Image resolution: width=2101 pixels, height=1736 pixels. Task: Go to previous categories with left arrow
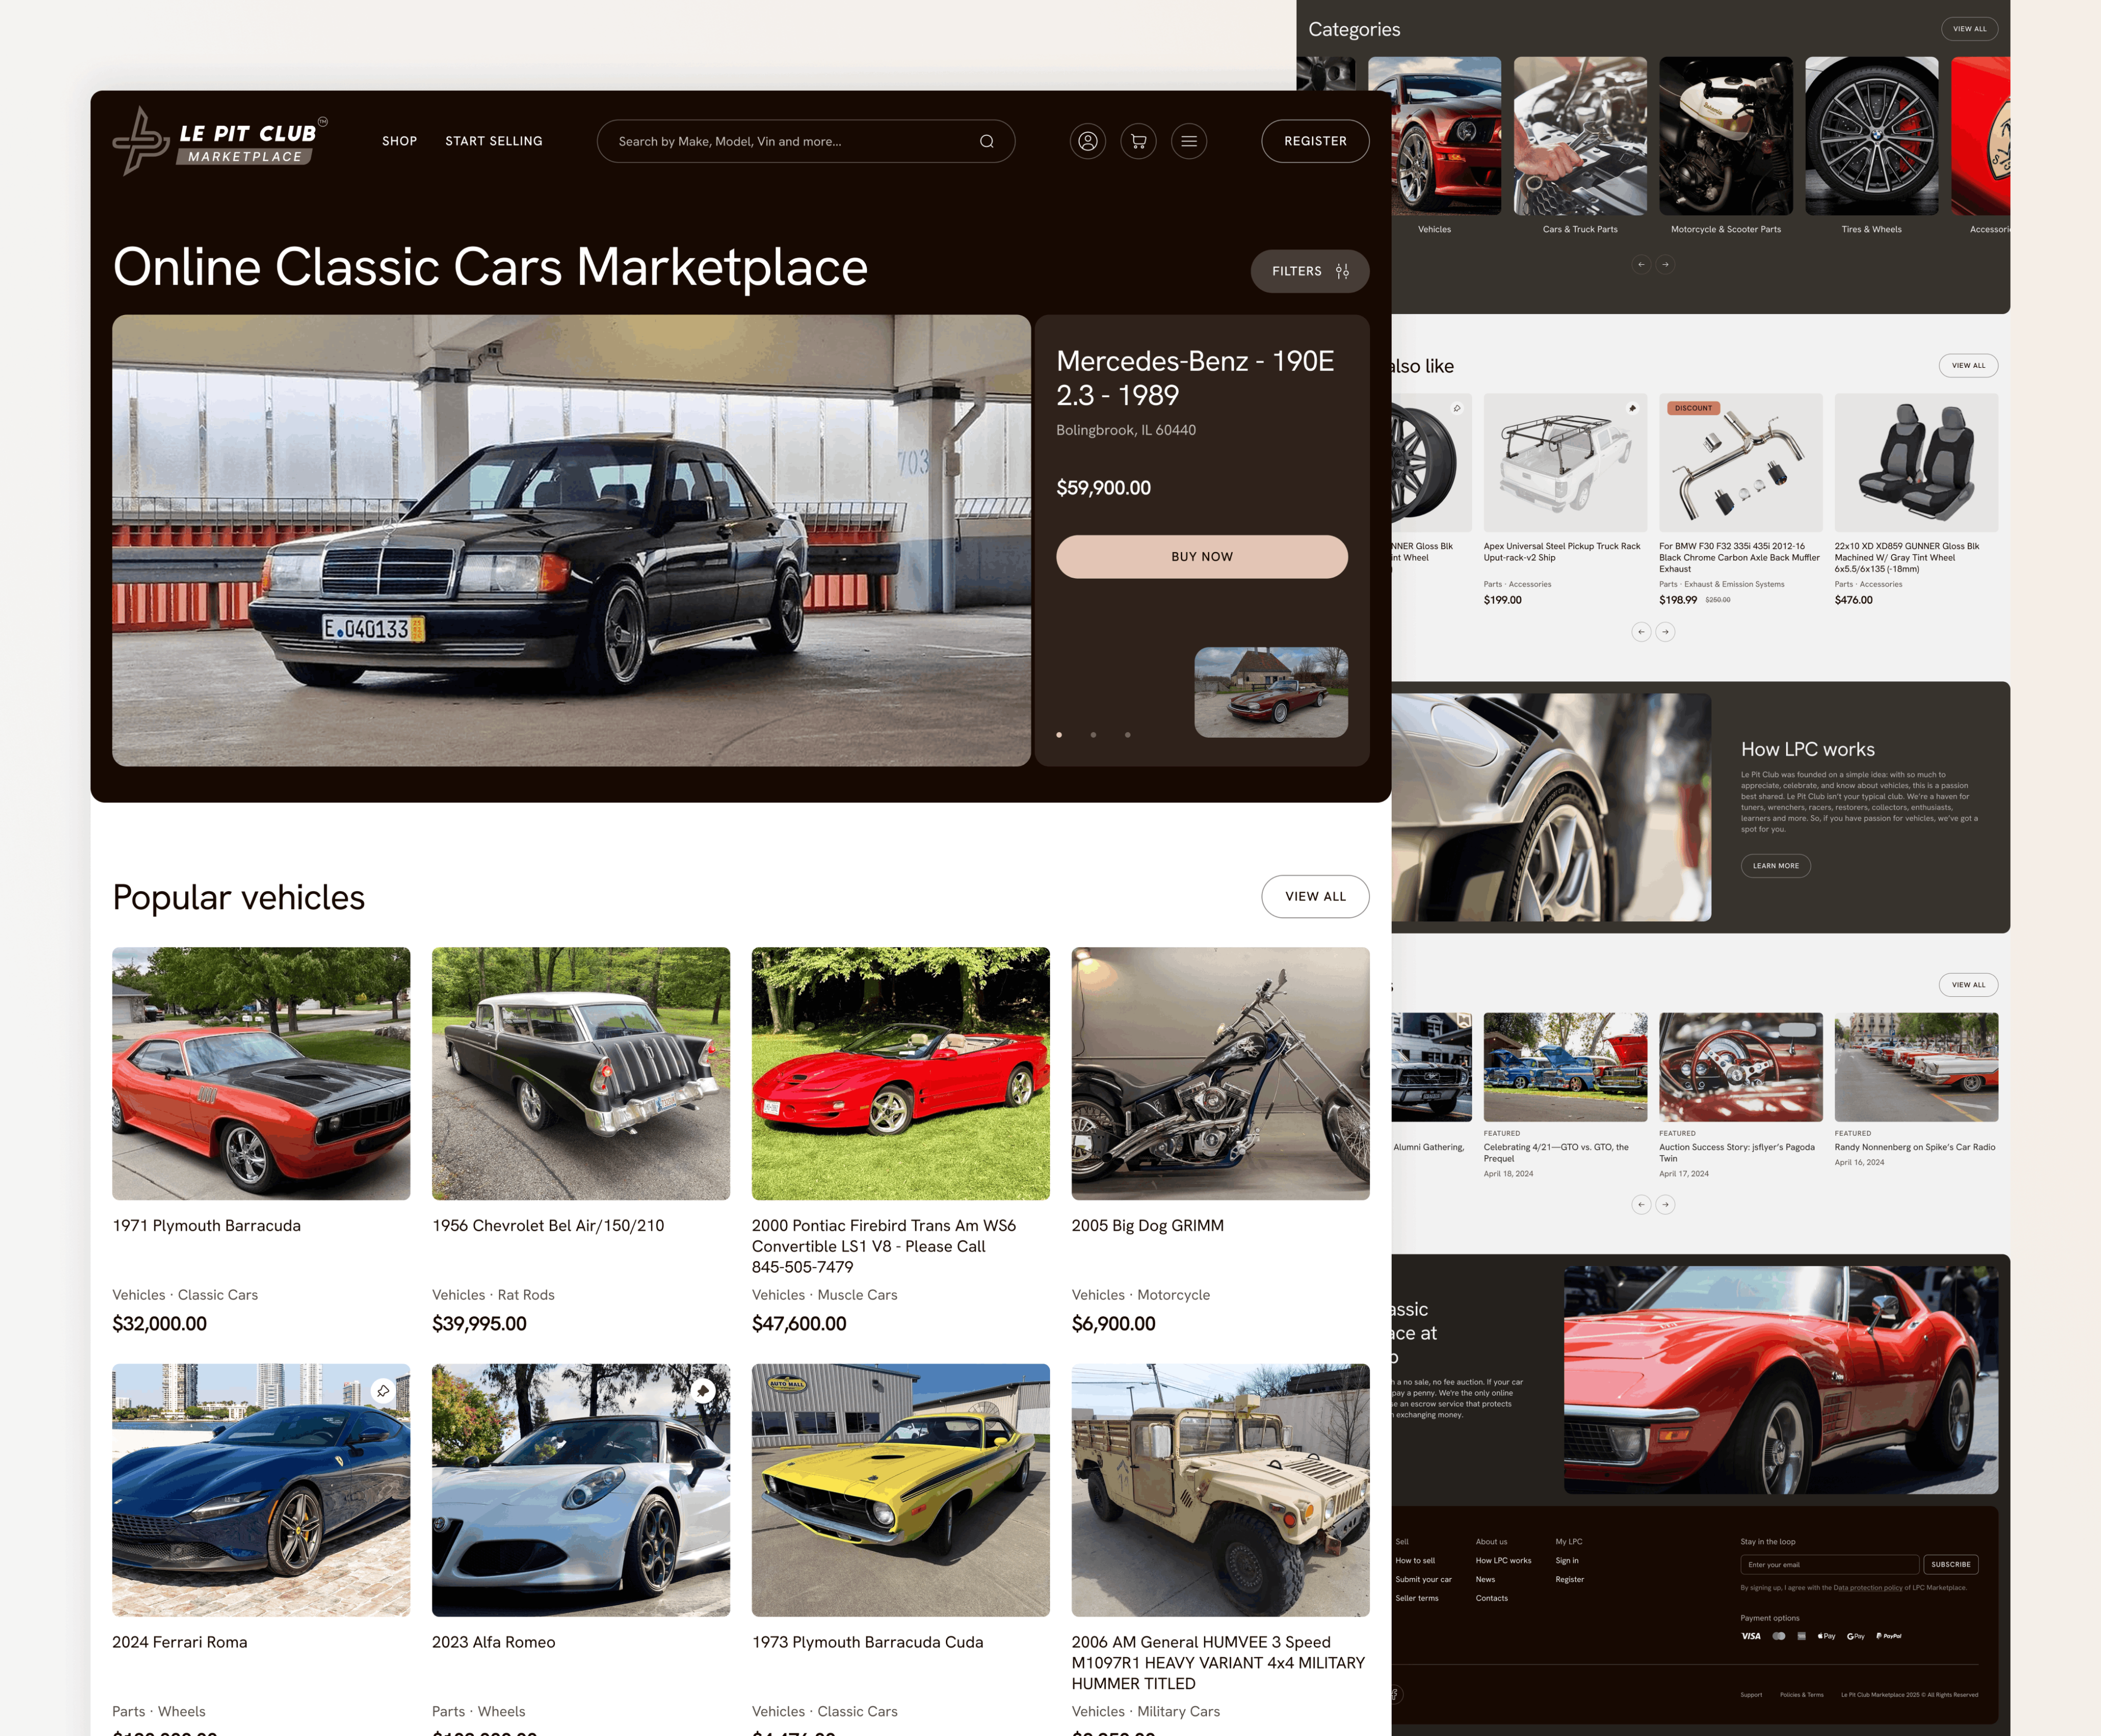click(1641, 264)
